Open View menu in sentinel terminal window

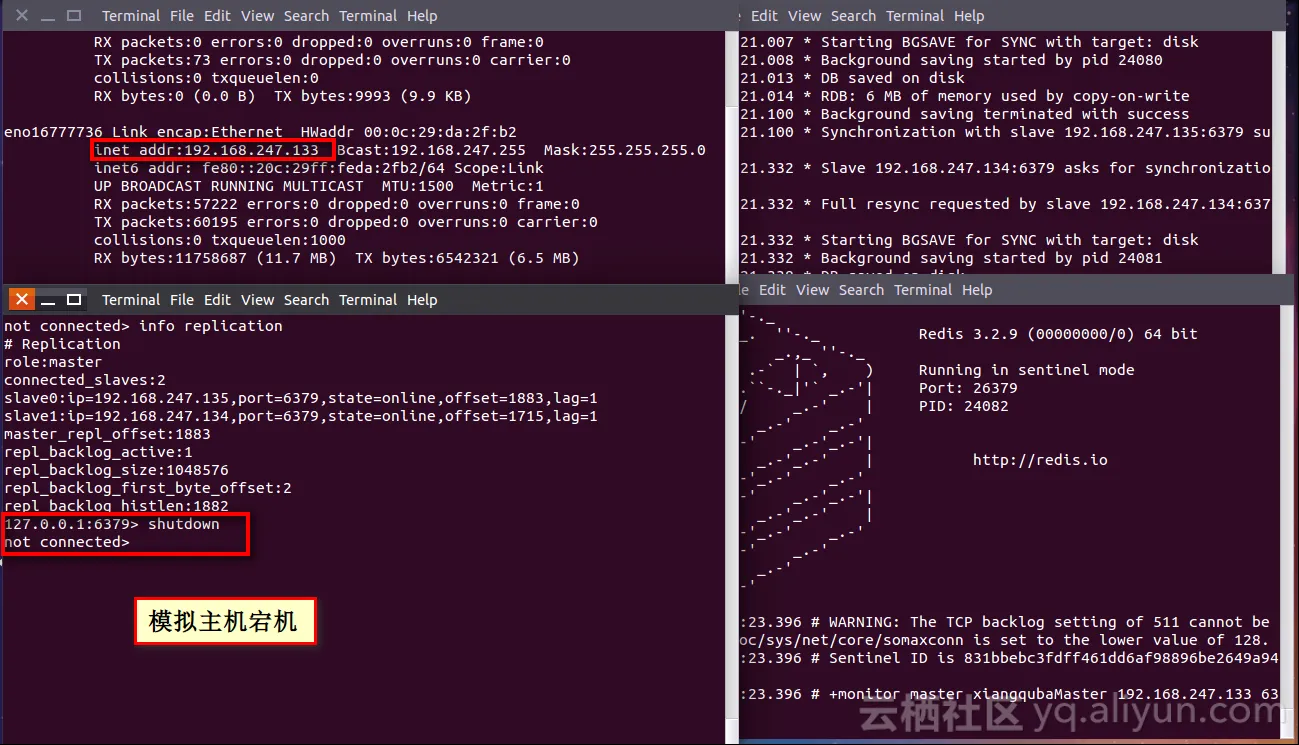[813, 290]
